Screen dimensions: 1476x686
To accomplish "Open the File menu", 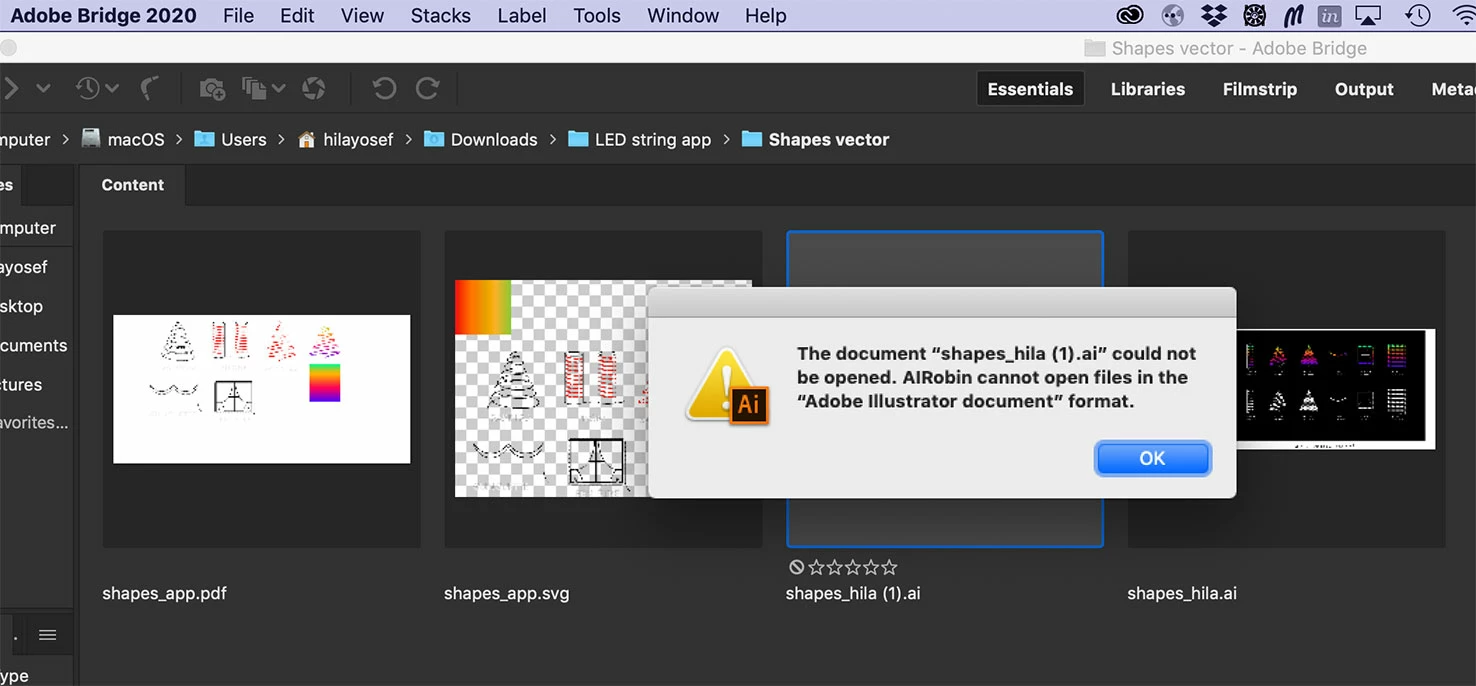I will point(238,16).
